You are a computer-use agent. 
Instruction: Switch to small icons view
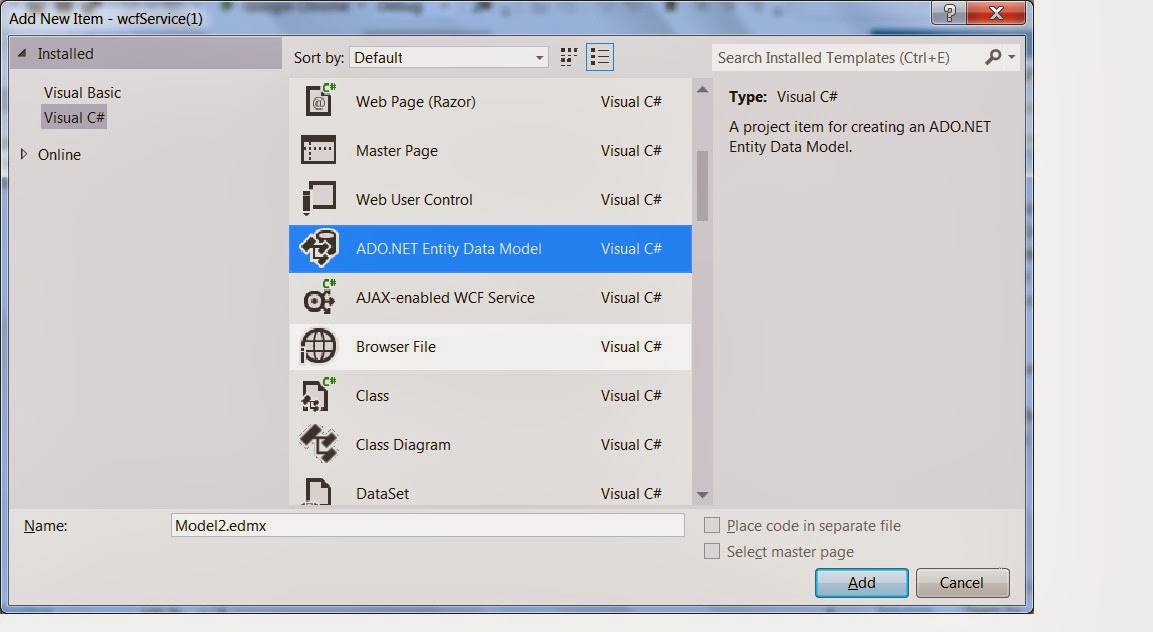coord(568,57)
